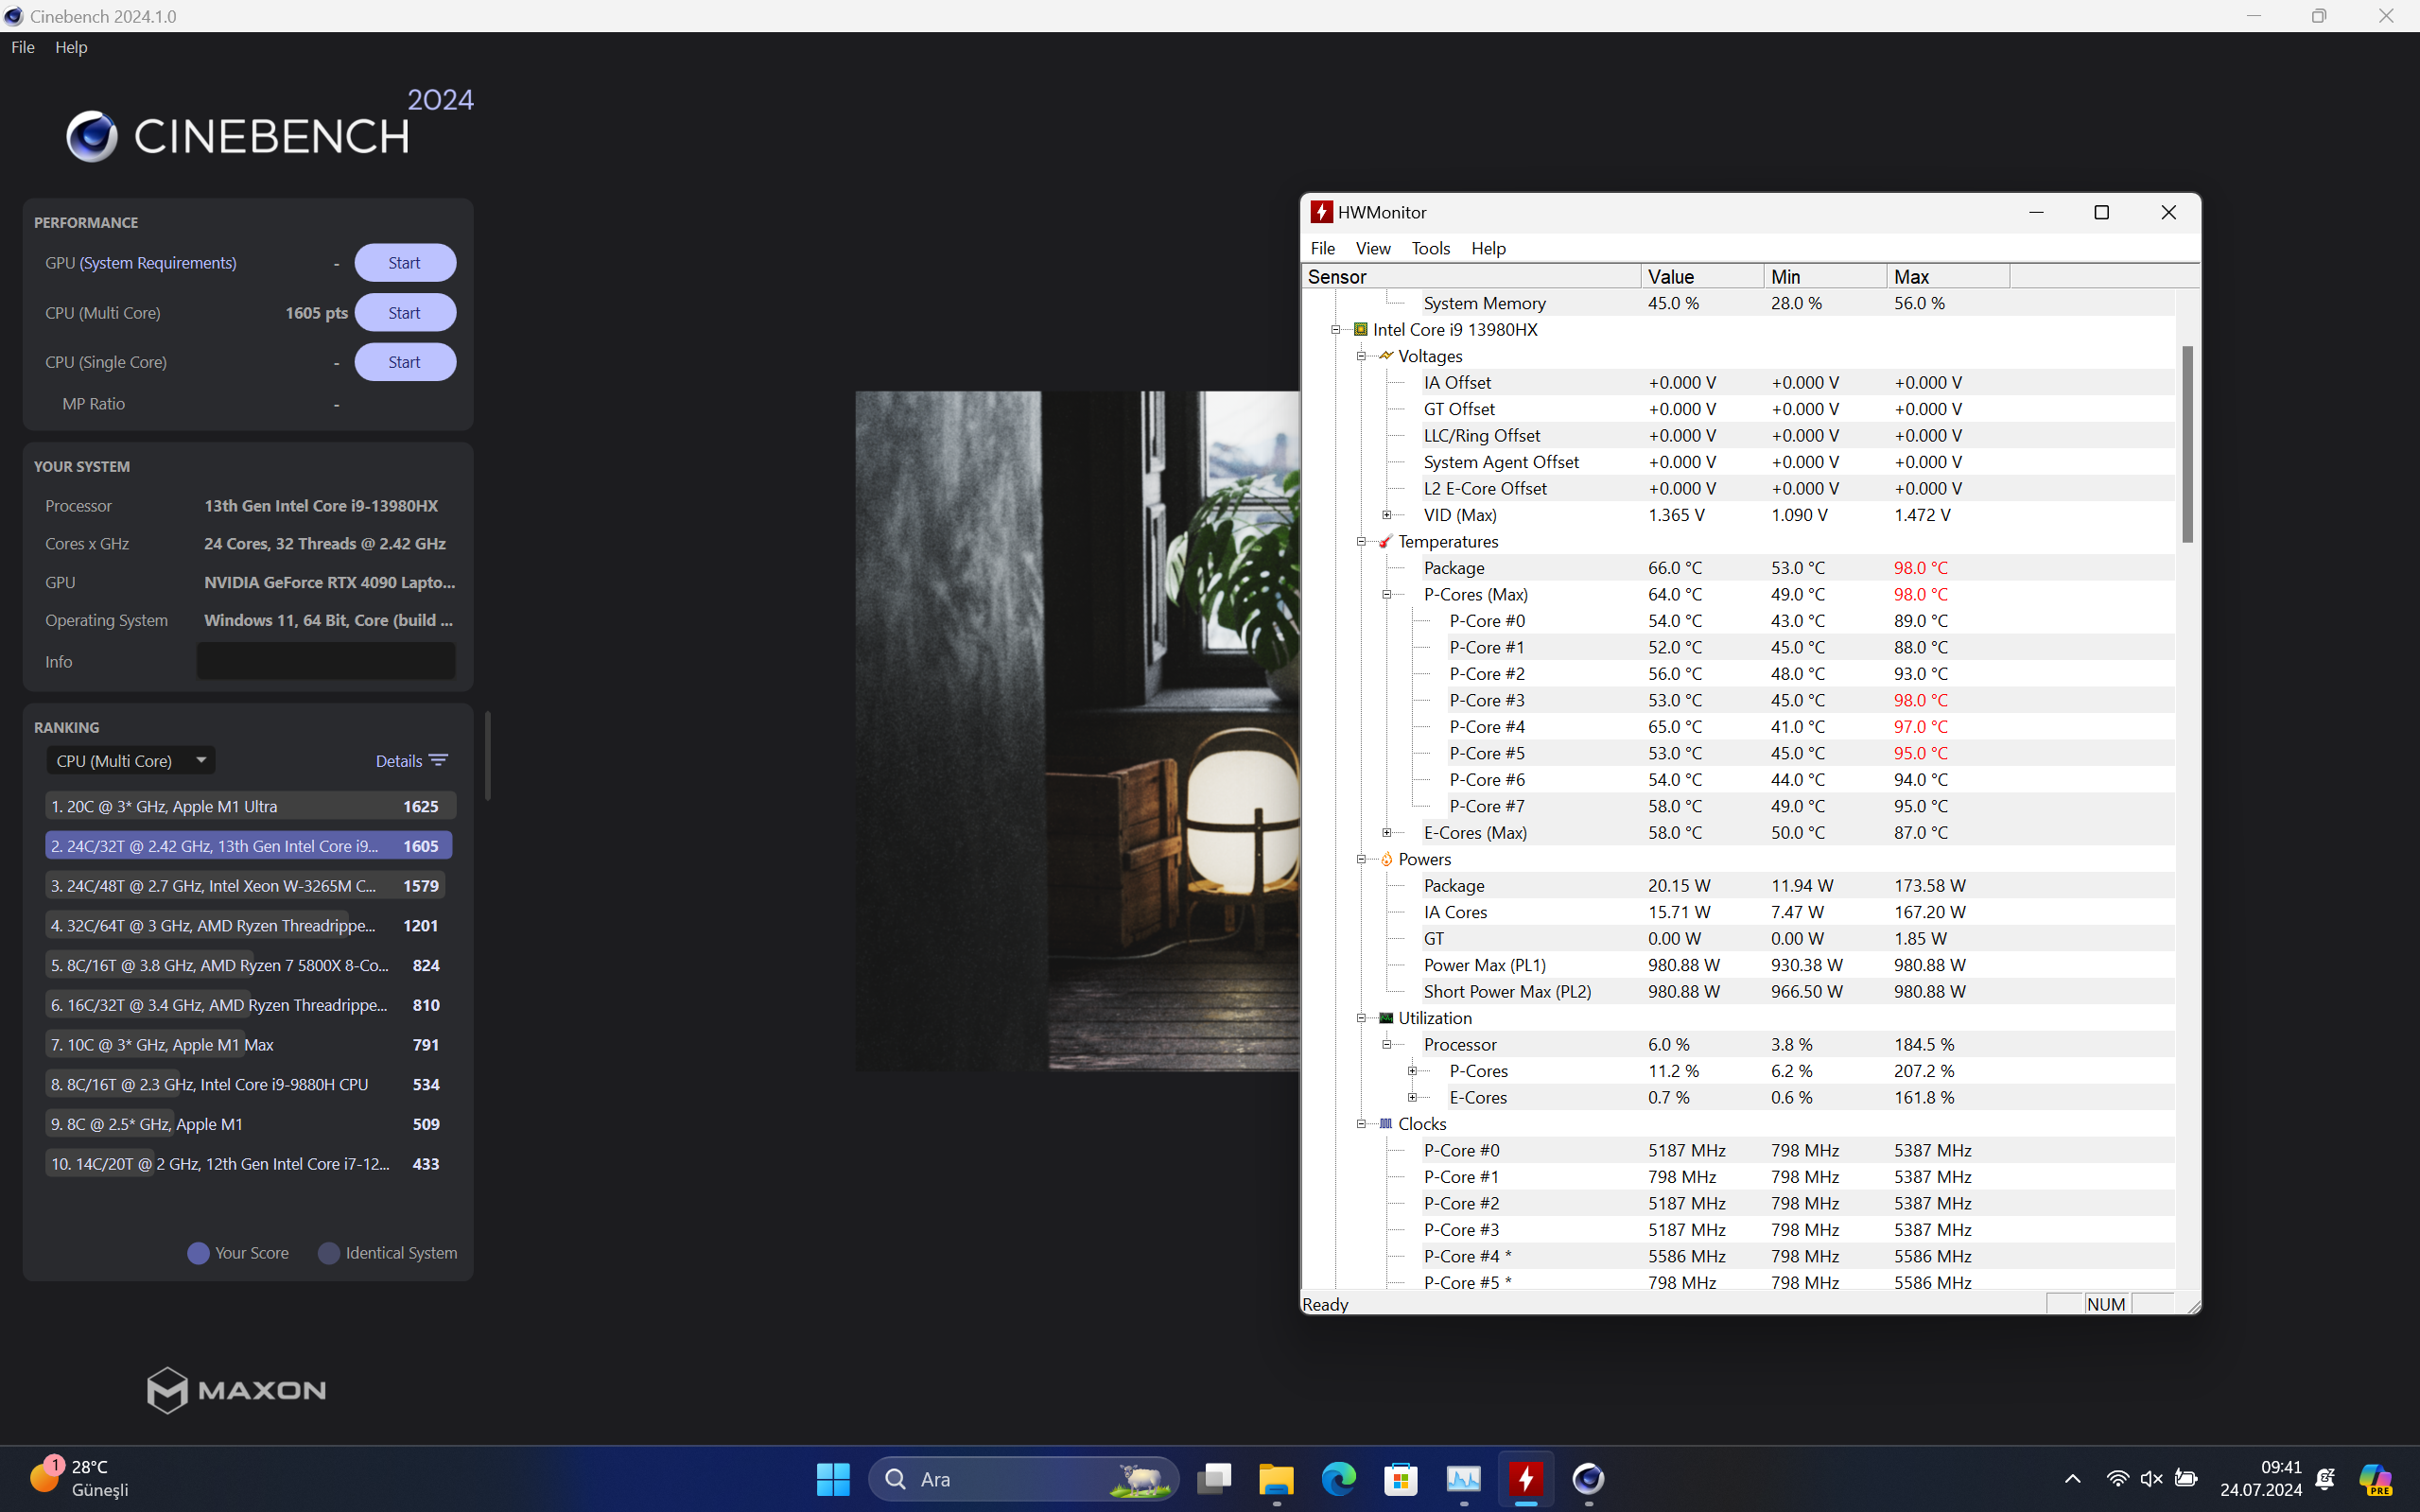Collapse the Intel Core i9 13980HX node
The image size is (2420, 1512).
(1335, 330)
